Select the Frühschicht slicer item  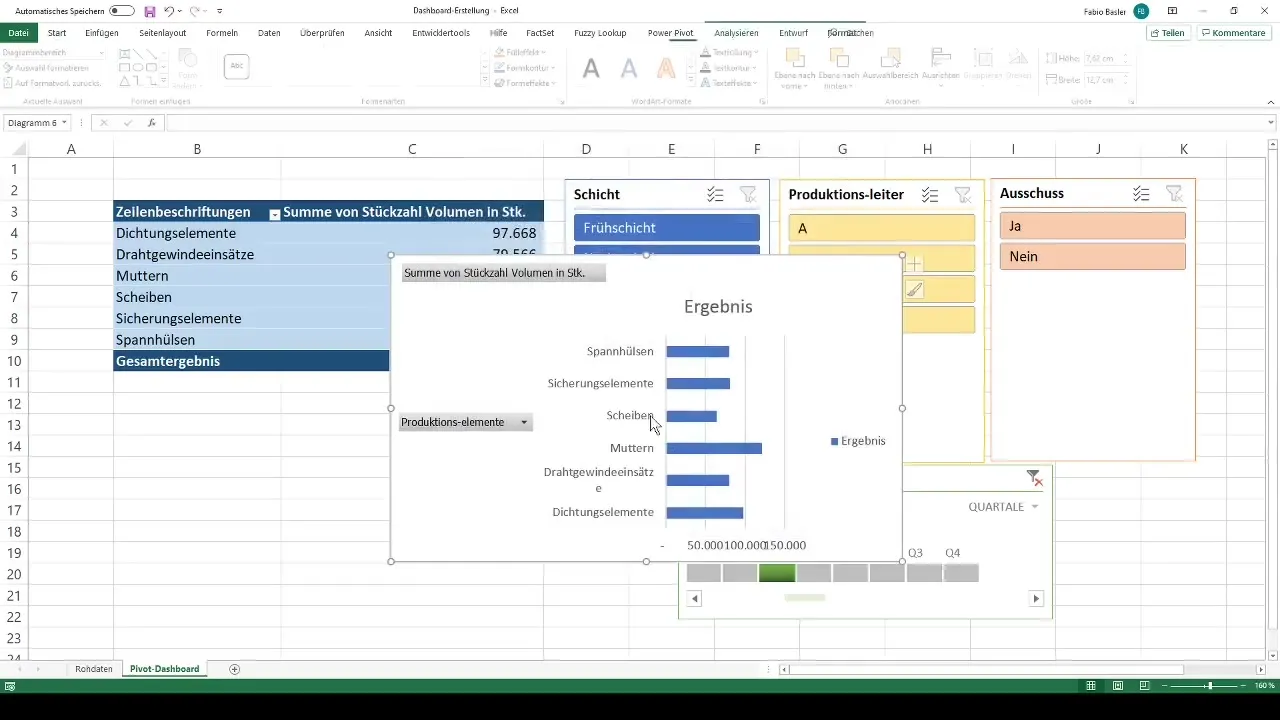click(x=667, y=228)
